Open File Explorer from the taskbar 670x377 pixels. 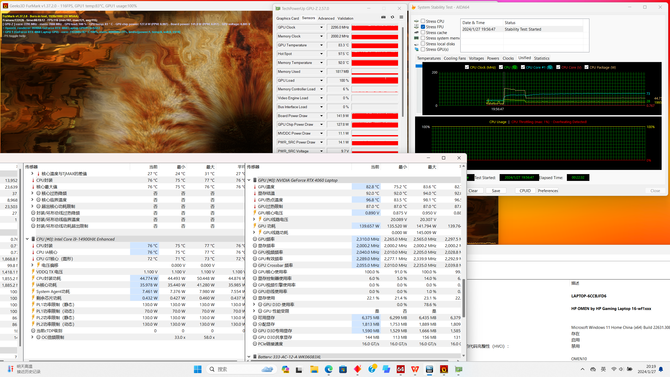pos(314,369)
